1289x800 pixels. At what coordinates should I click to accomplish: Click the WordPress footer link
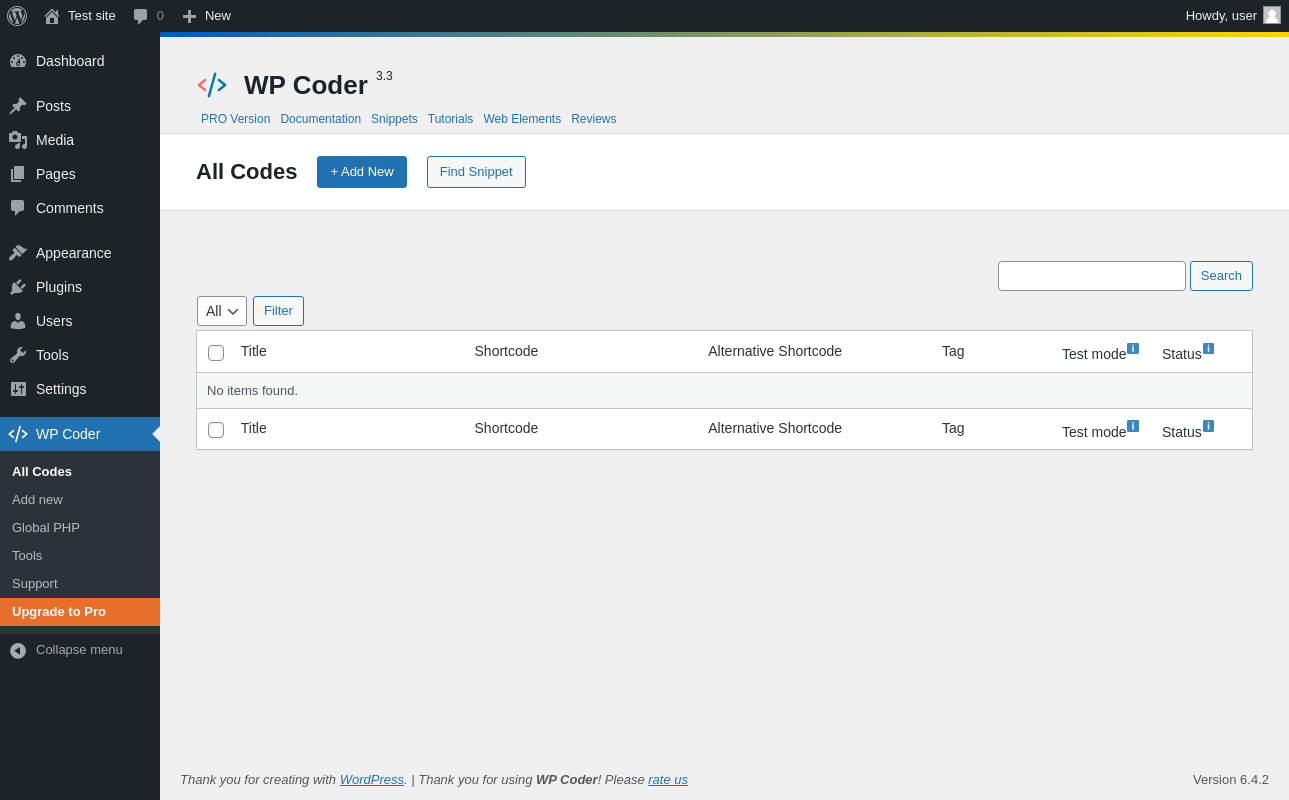coord(372,780)
